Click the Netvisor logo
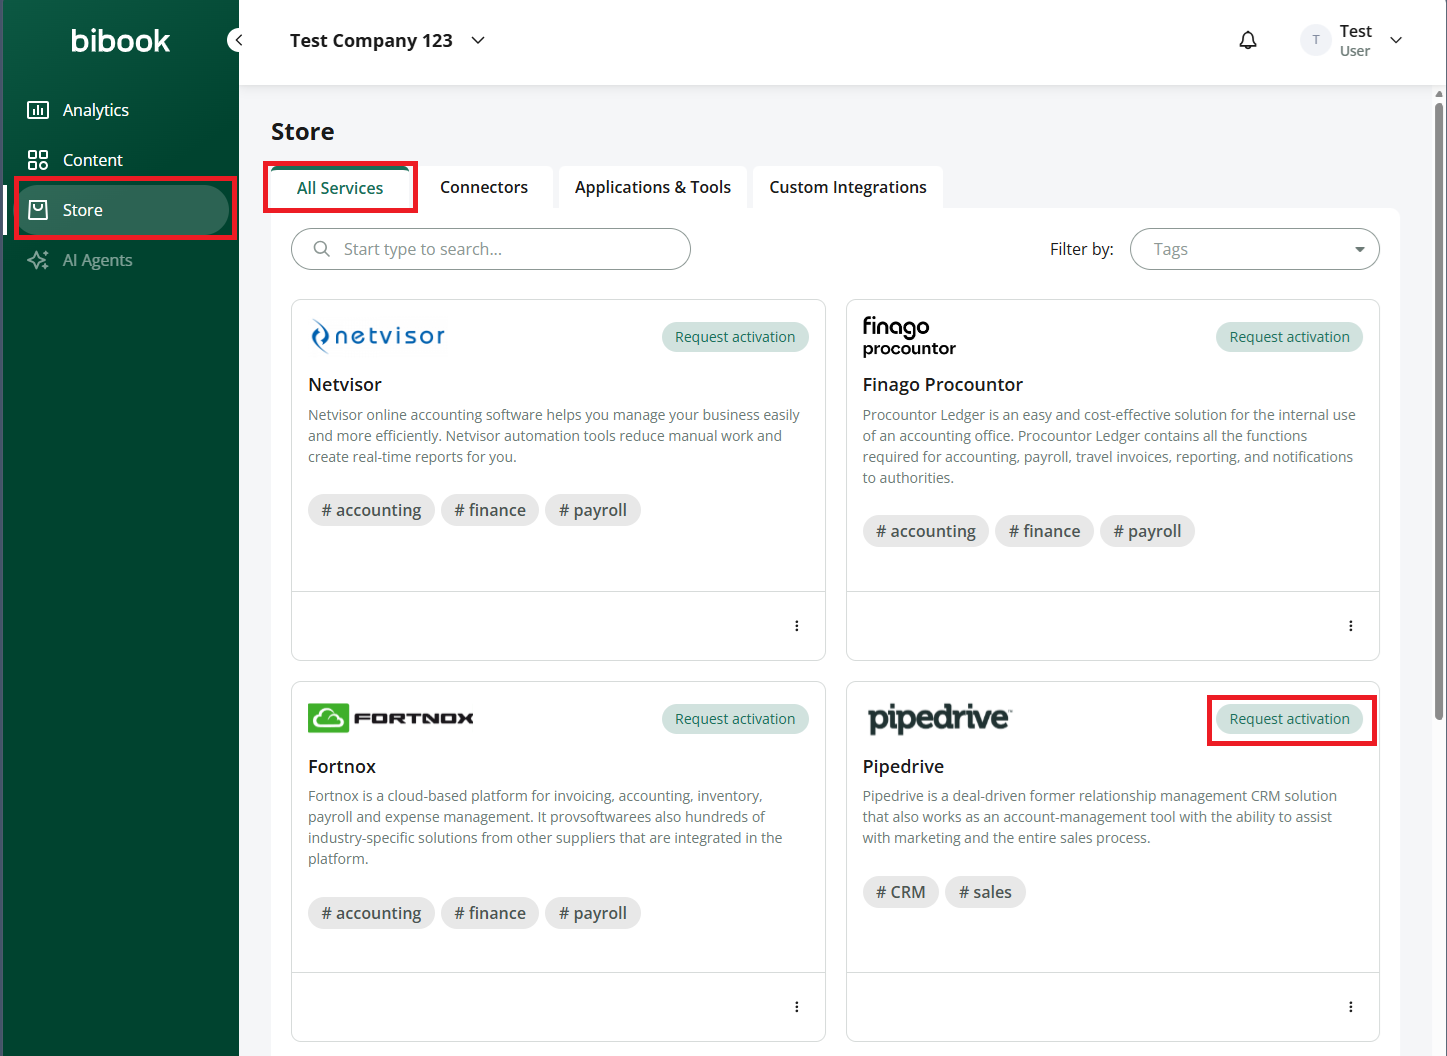Viewport: 1447px width, 1056px height. point(377,336)
